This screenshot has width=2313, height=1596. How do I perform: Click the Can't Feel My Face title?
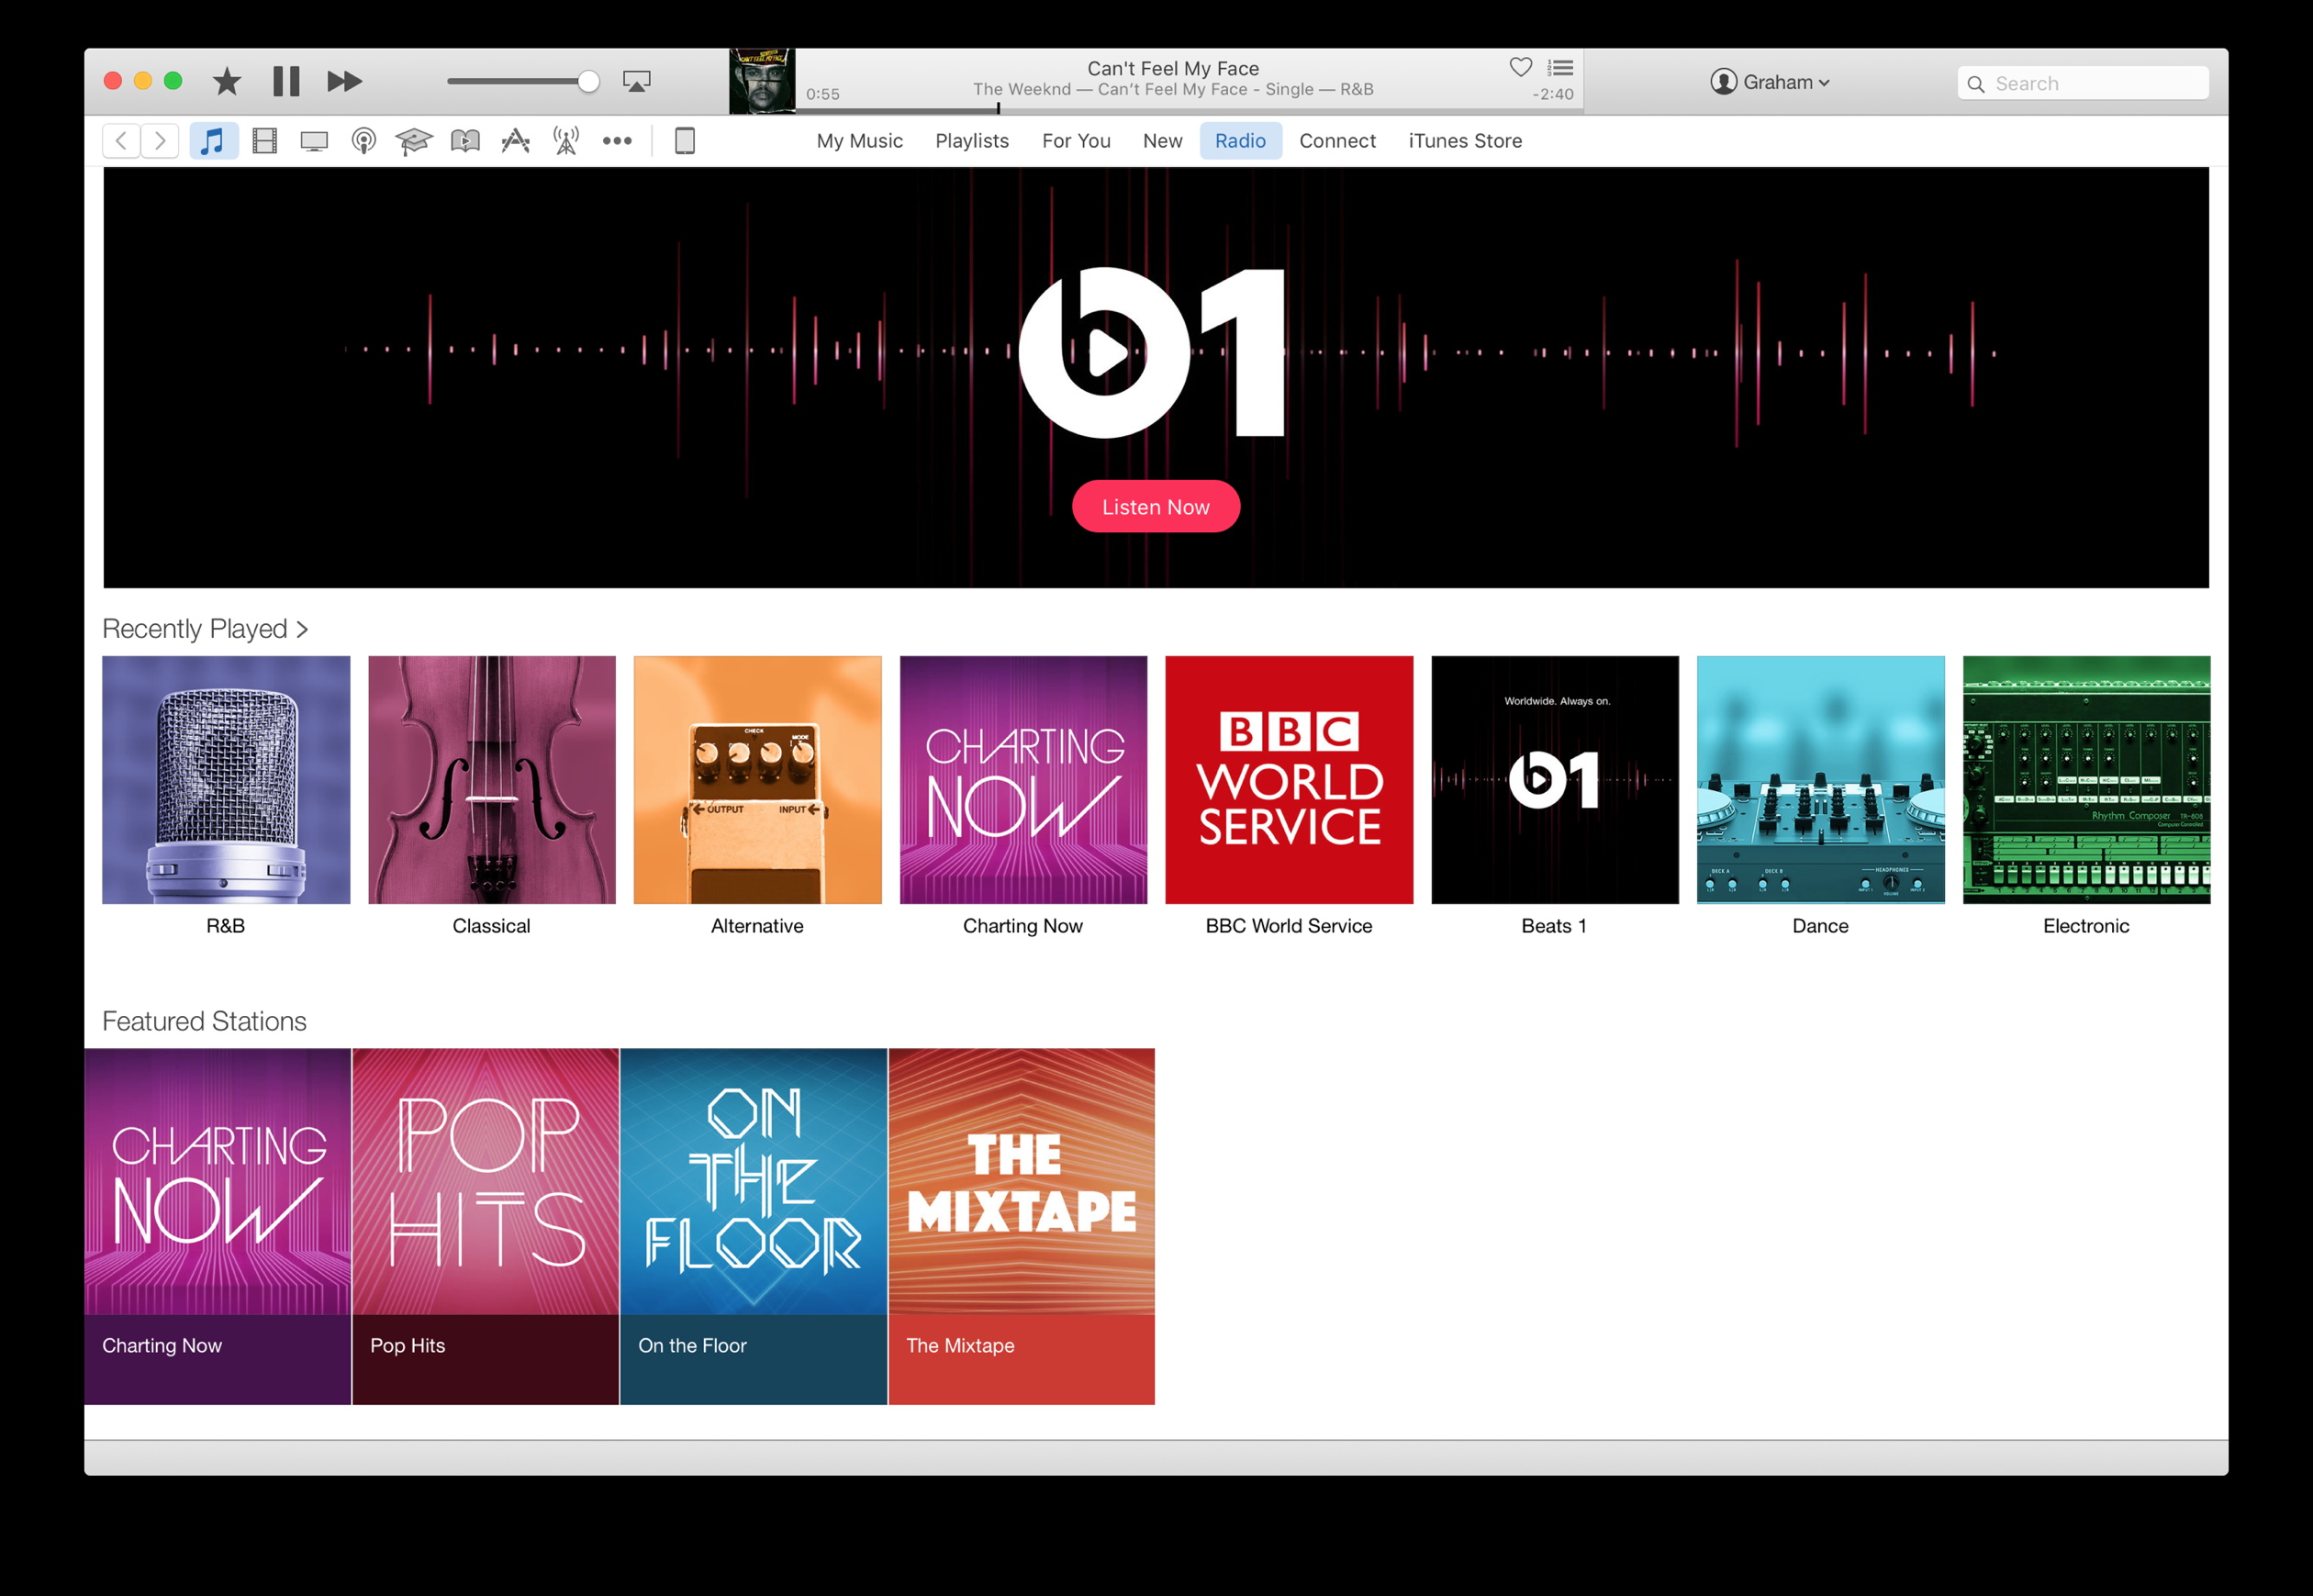tap(1173, 68)
